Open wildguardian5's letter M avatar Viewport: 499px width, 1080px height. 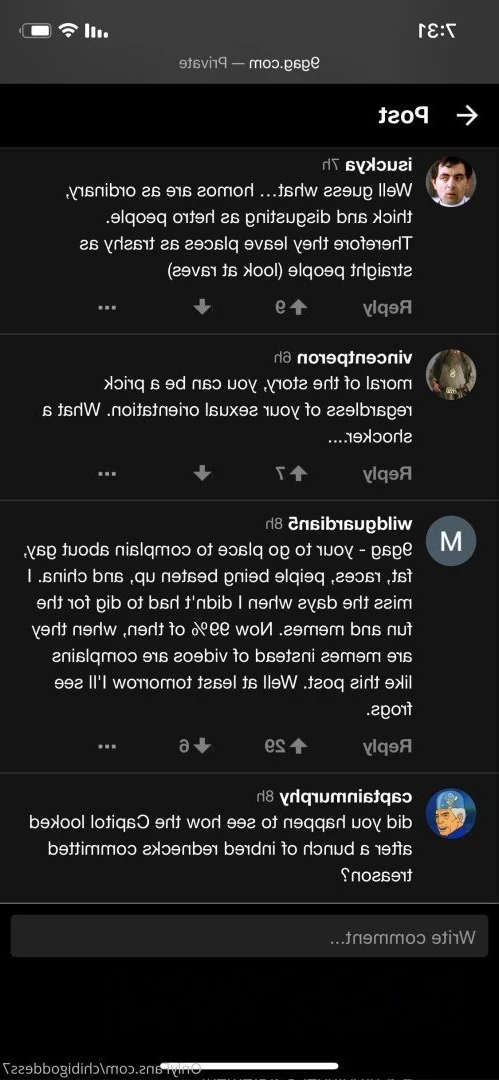click(451, 541)
